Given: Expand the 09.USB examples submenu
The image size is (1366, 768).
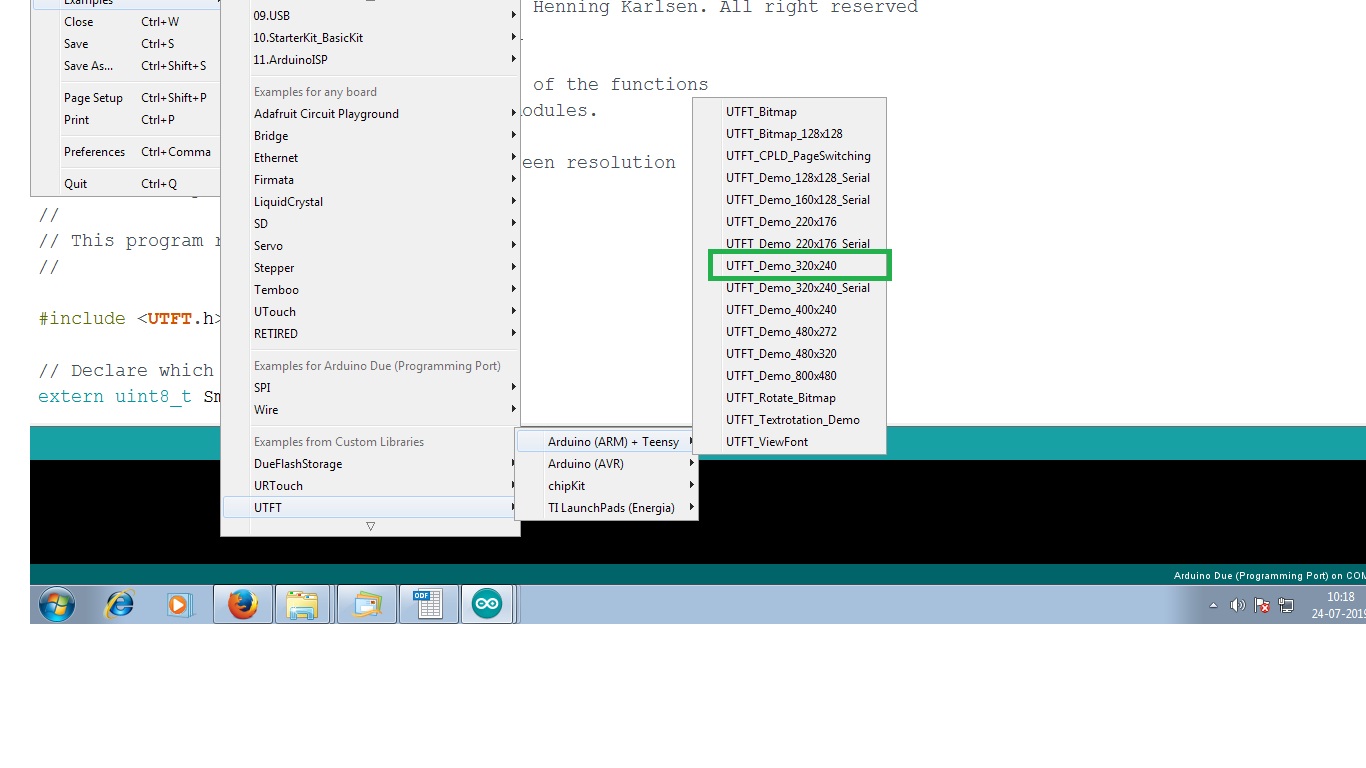Looking at the screenshot, I should (370, 15).
